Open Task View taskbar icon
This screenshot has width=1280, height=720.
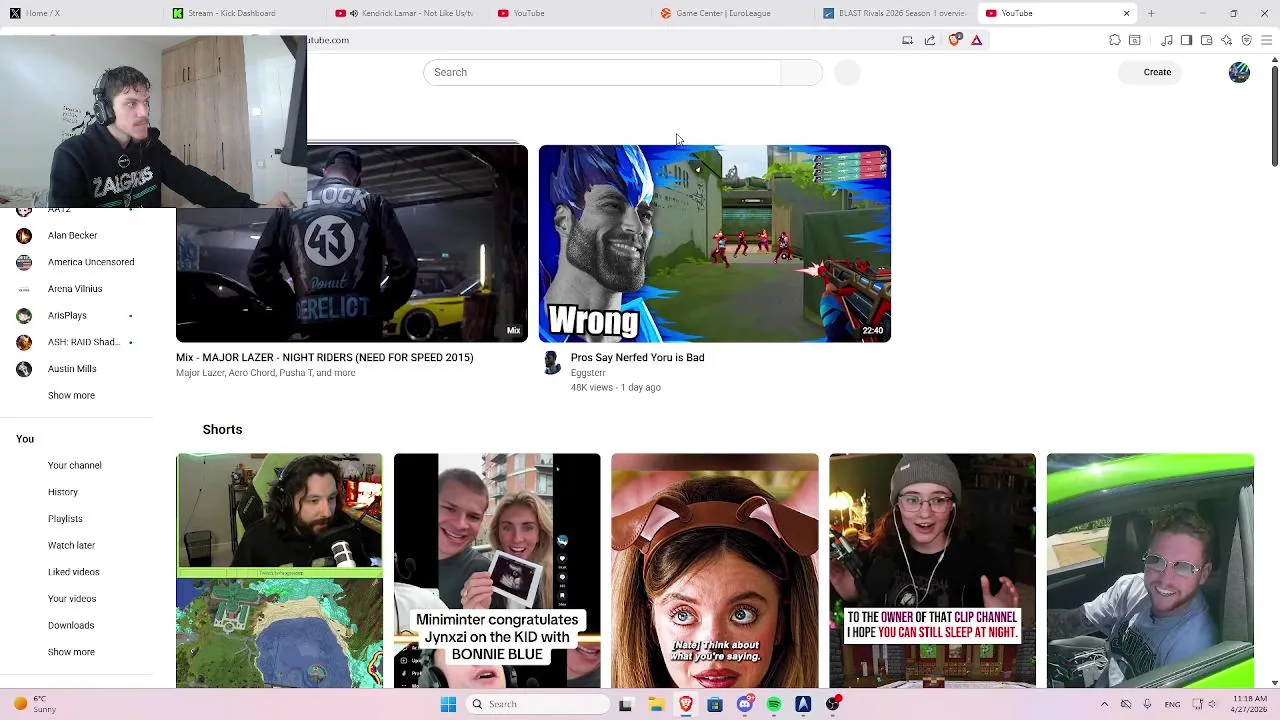tap(626, 704)
